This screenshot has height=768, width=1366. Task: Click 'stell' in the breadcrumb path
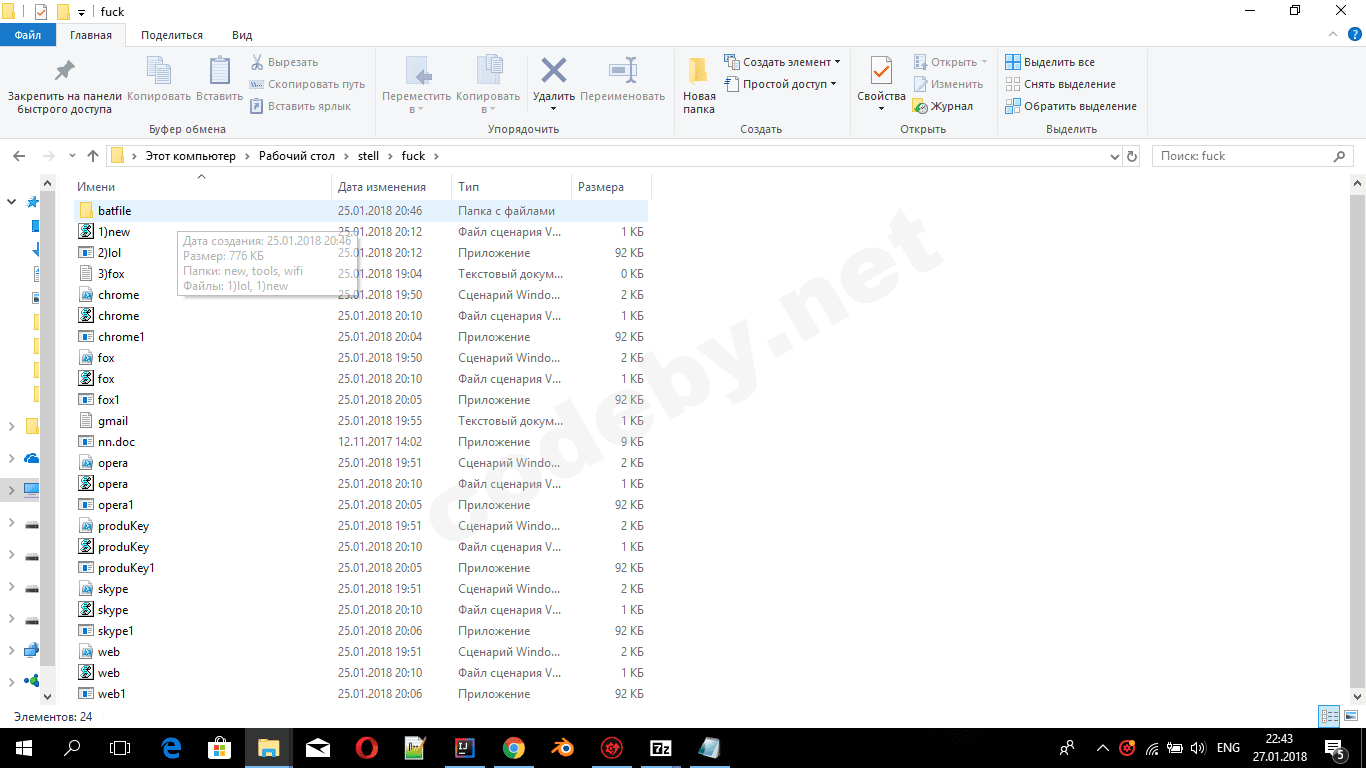coord(368,156)
